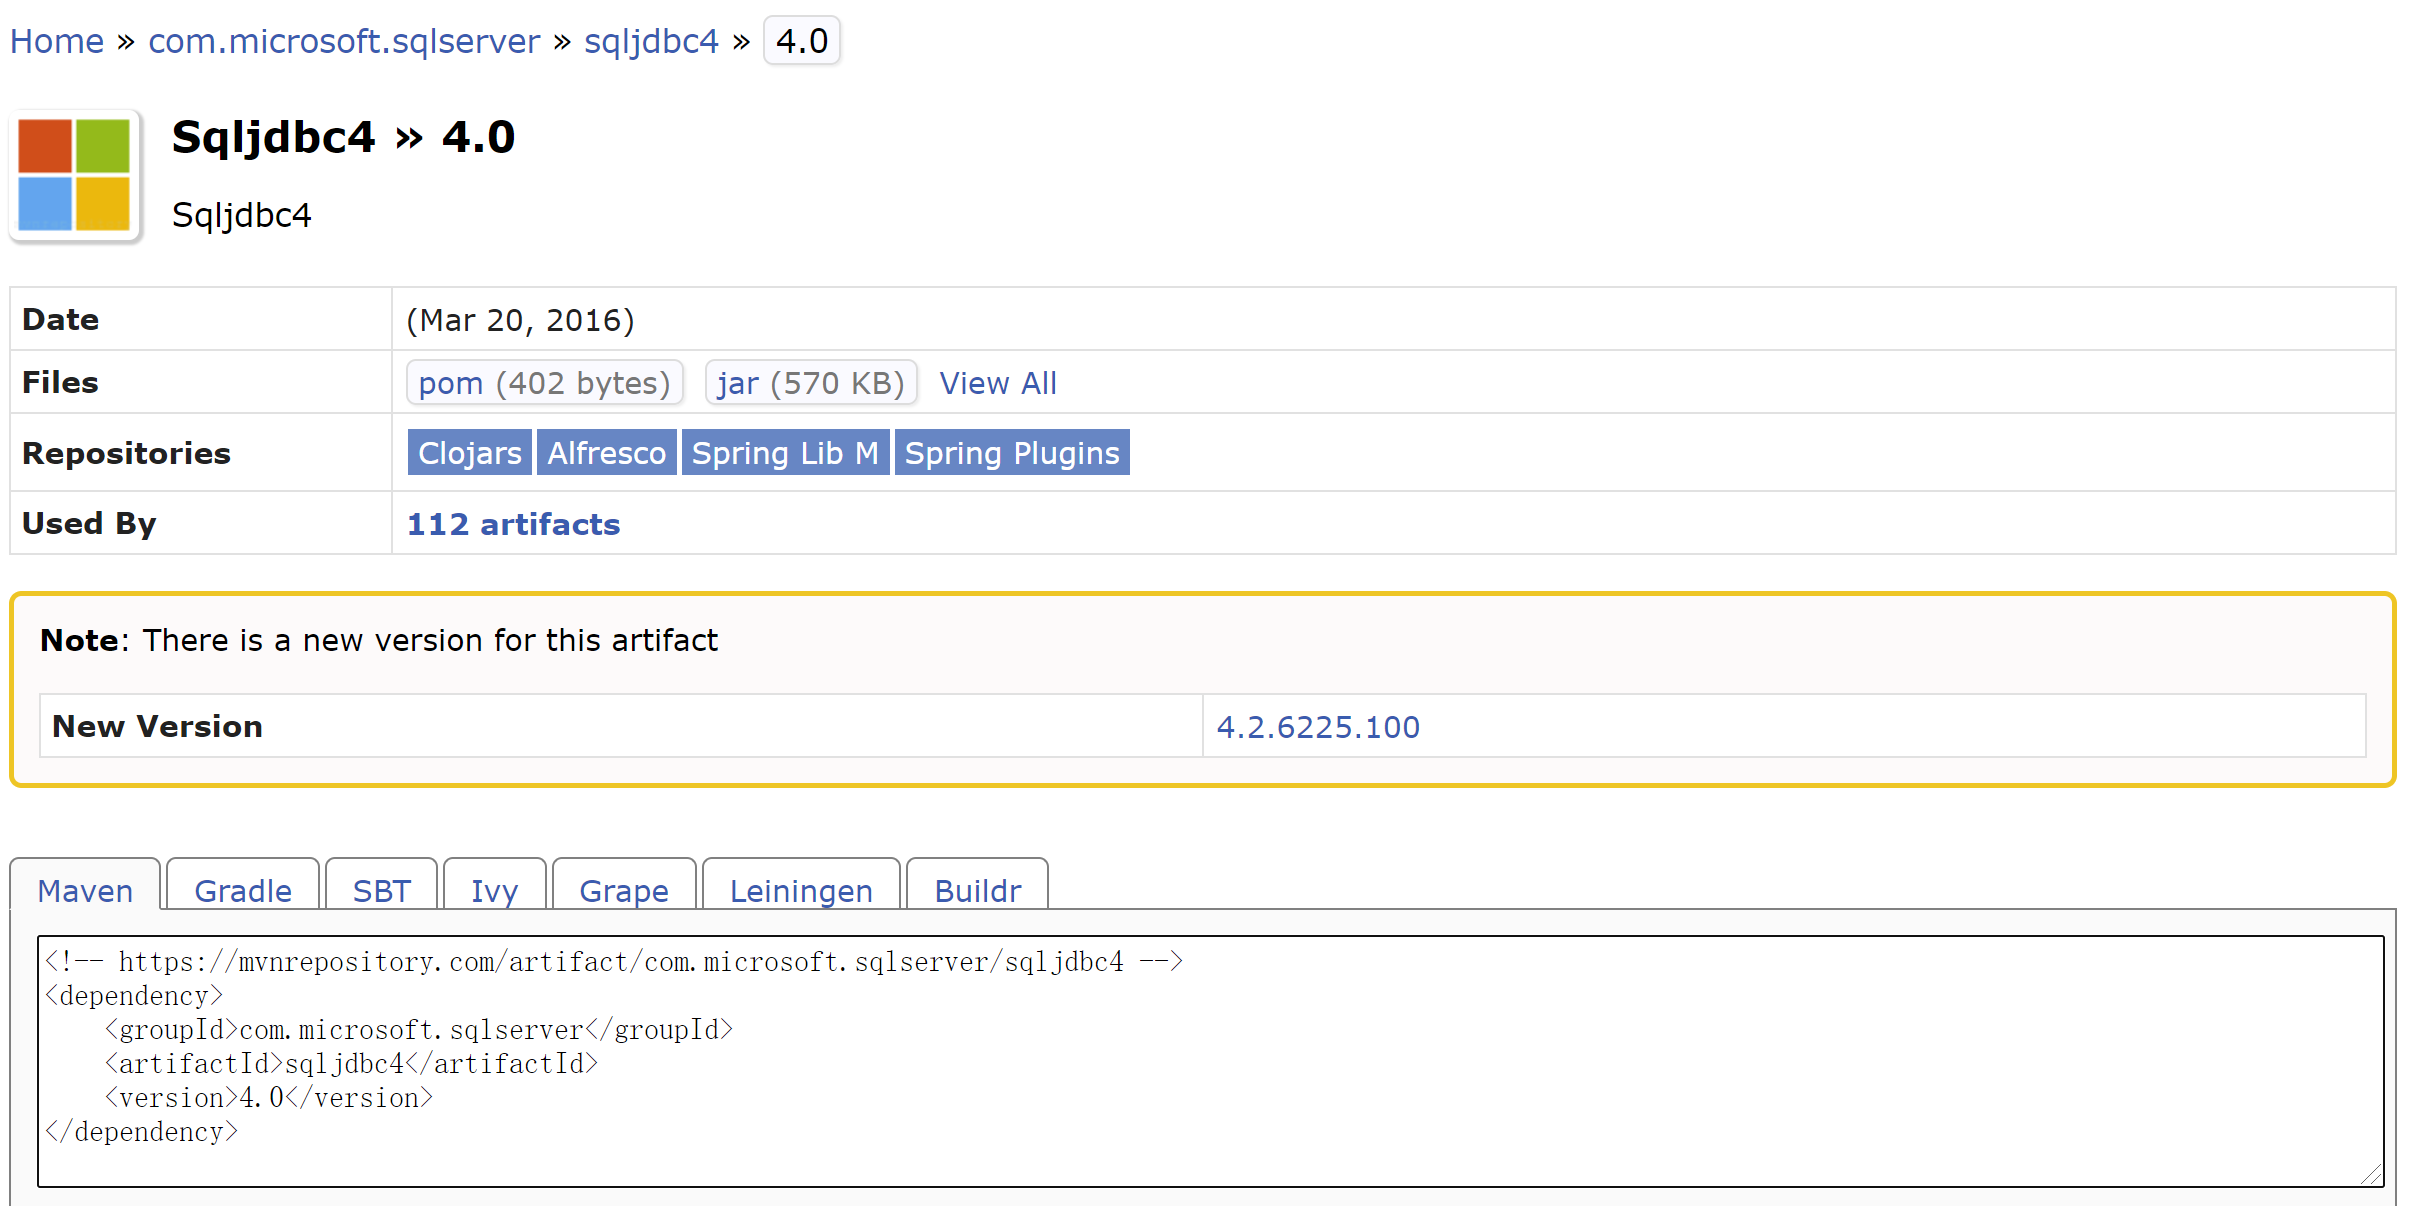Switch to the Gradle tab
Screen dimensions: 2421x1206
coord(242,890)
